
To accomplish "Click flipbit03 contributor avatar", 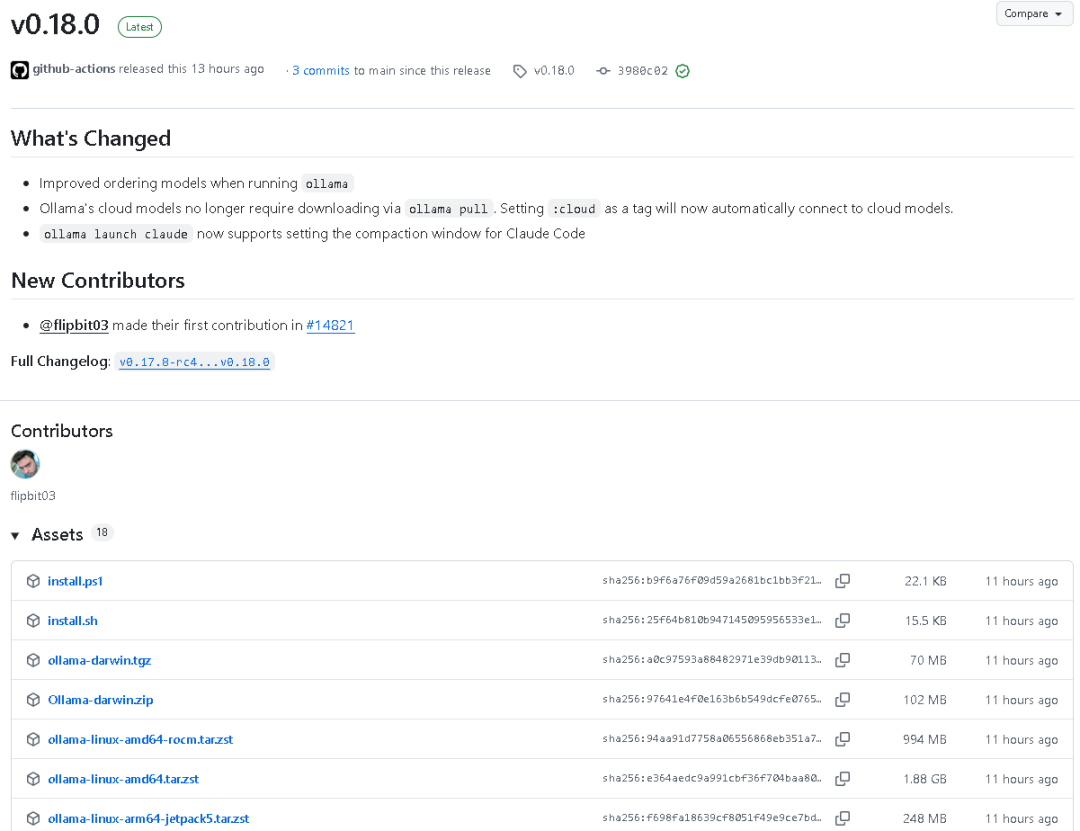I will tap(25, 464).
